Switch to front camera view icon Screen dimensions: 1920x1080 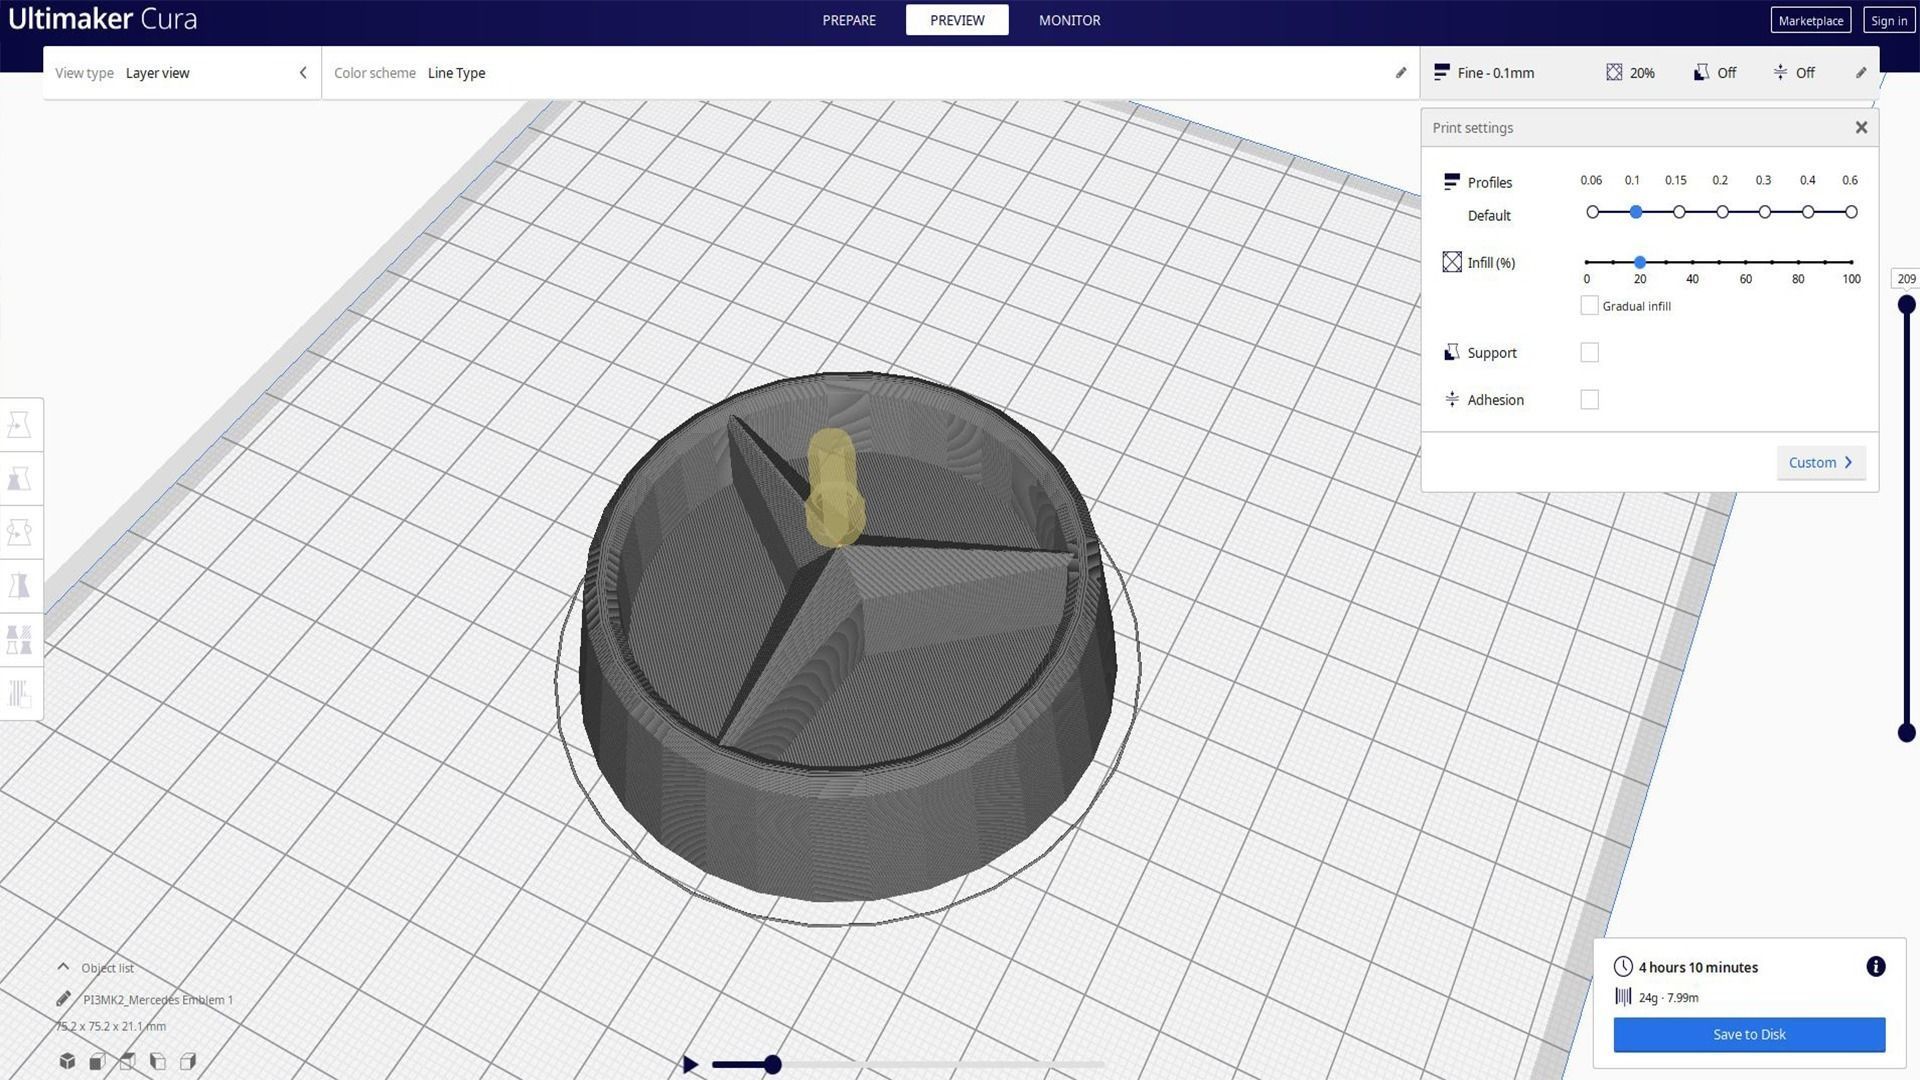coord(97,1061)
